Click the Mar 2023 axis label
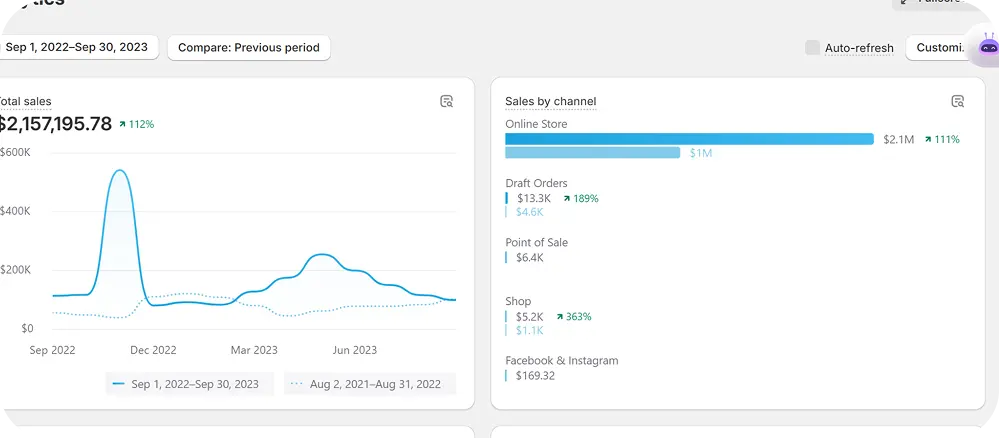Image resolution: width=999 pixels, height=438 pixels. pyautogui.click(x=254, y=350)
